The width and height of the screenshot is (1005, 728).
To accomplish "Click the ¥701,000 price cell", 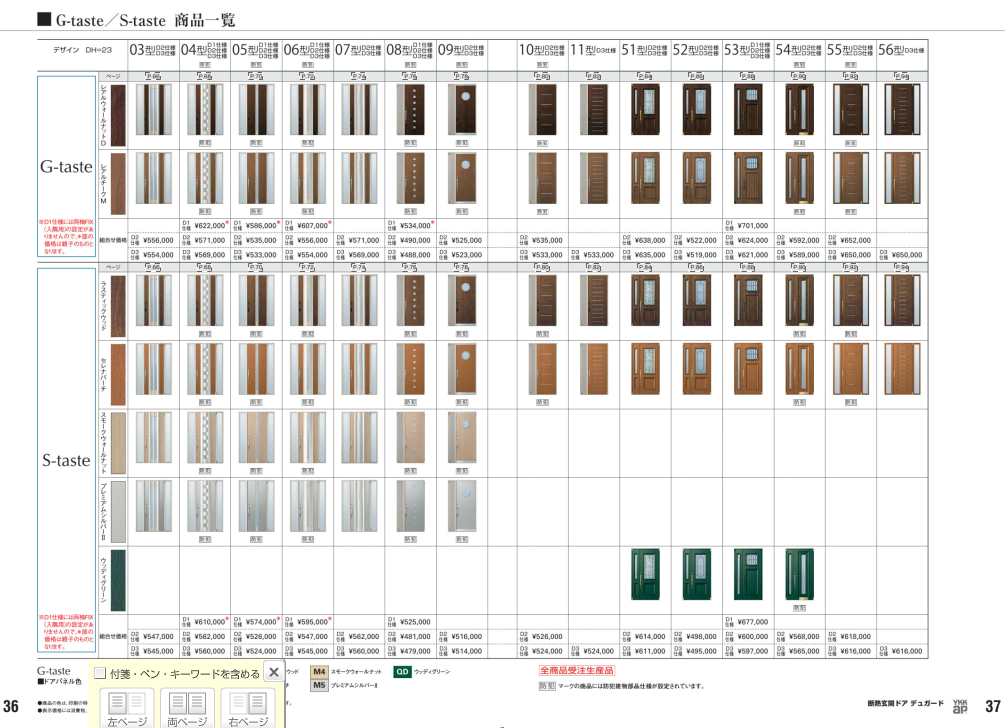I will 752,226.
